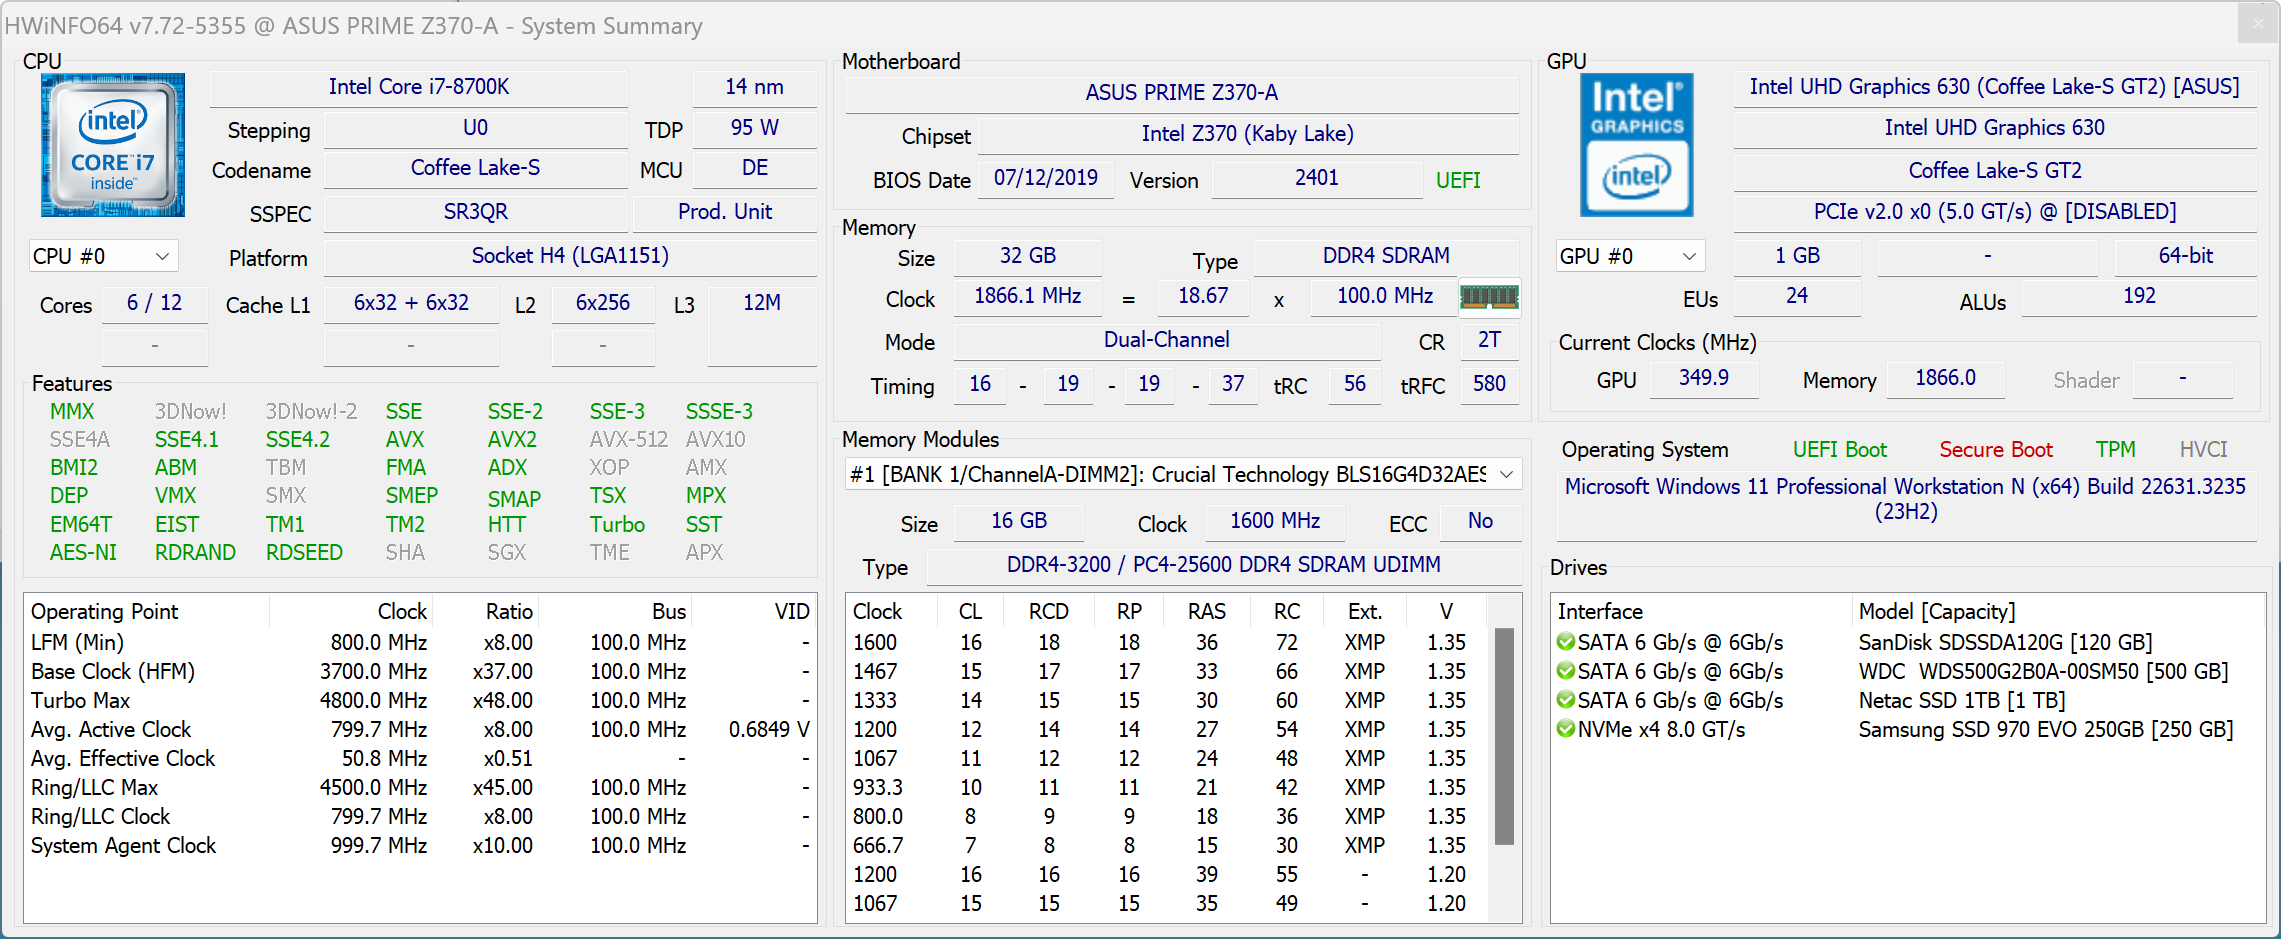Select the Samsung SSD 970 EVO drive row

coord(2044,729)
